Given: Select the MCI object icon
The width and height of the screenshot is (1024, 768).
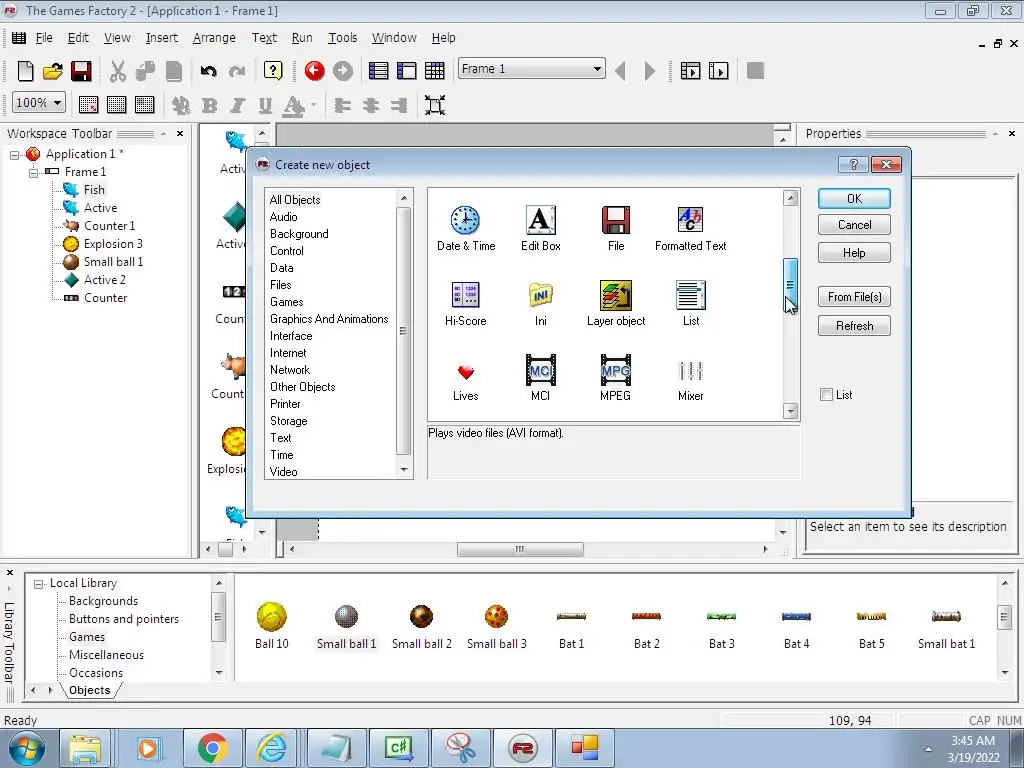Looking at the screenshot, I should point(540,370).
